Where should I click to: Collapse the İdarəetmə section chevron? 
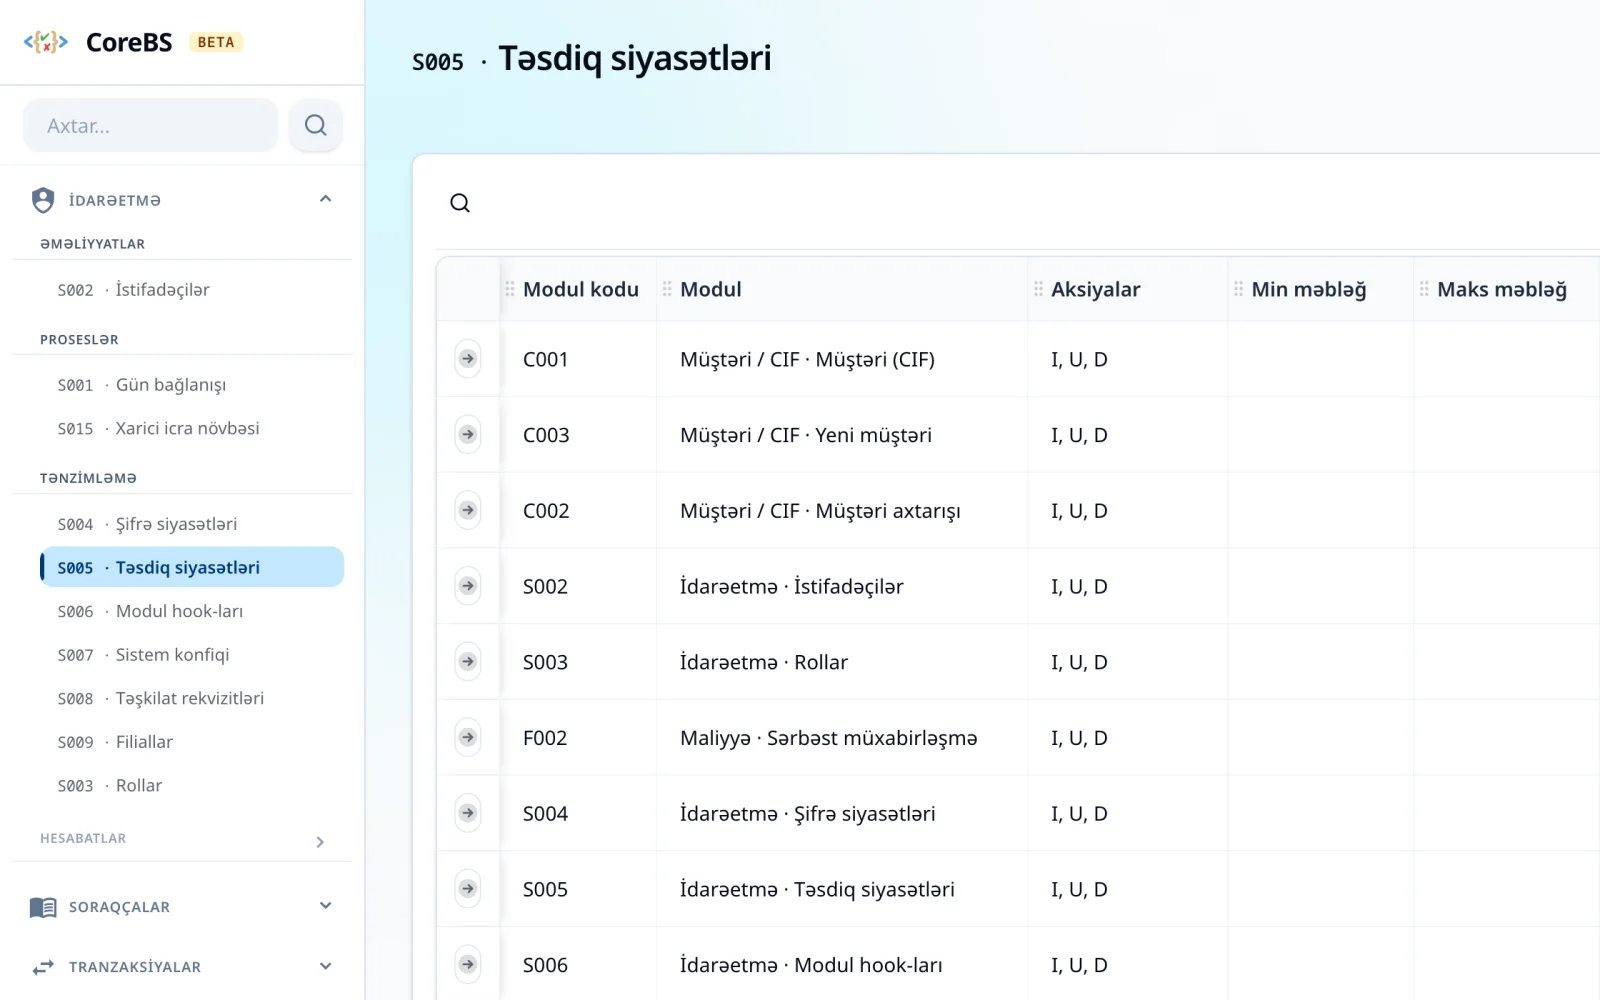(x=325, y=199)
